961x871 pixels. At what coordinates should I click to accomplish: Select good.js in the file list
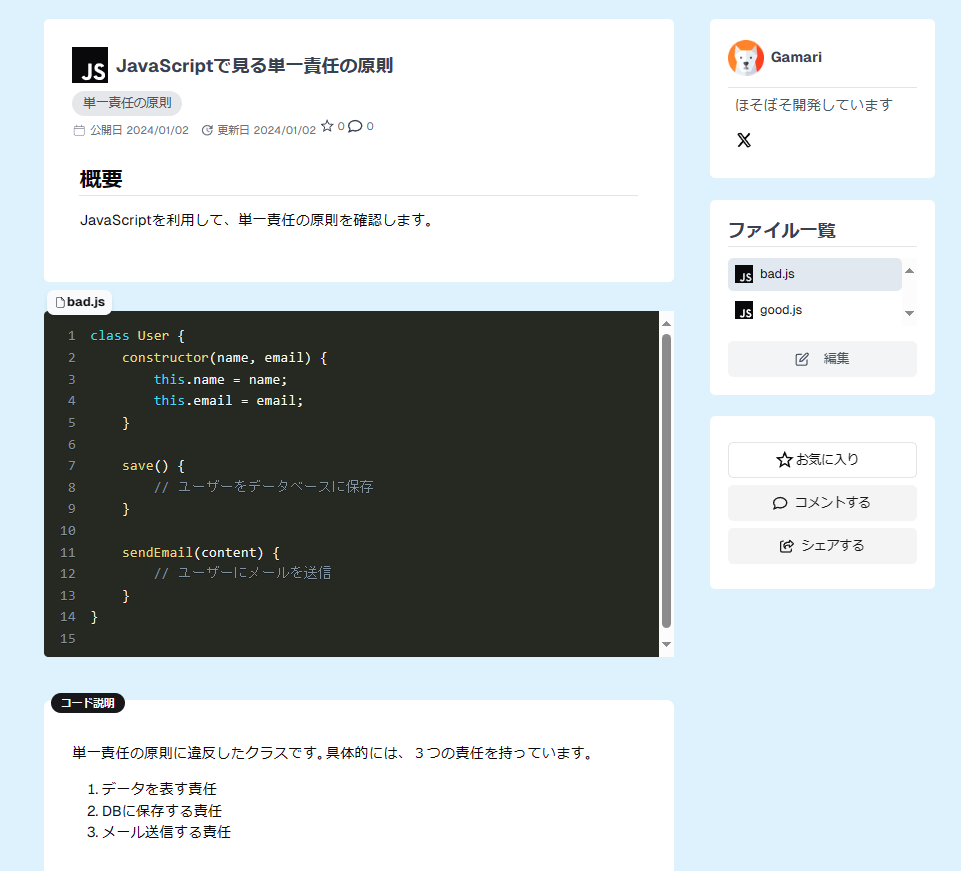click(814, 310)
